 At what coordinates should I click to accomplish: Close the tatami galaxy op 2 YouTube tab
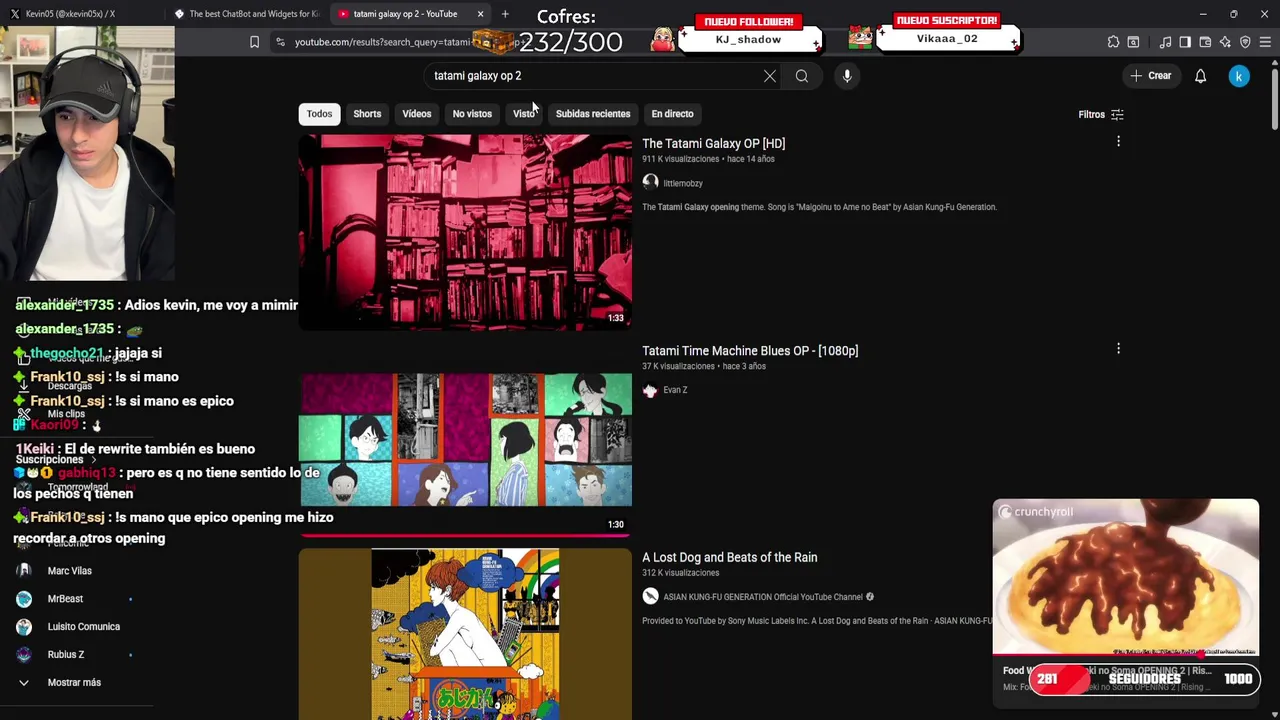tap(480, 14)
